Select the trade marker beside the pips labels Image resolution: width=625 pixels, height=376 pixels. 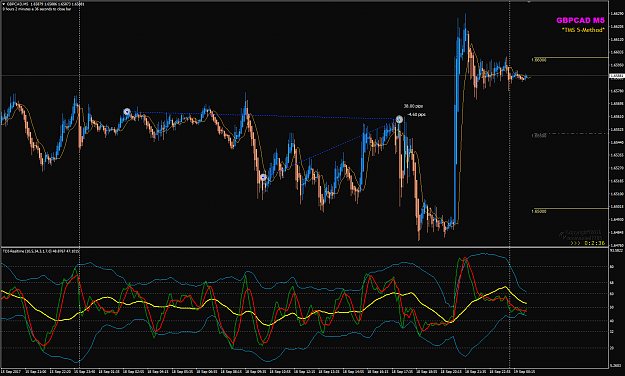click(x=399, y=119)
